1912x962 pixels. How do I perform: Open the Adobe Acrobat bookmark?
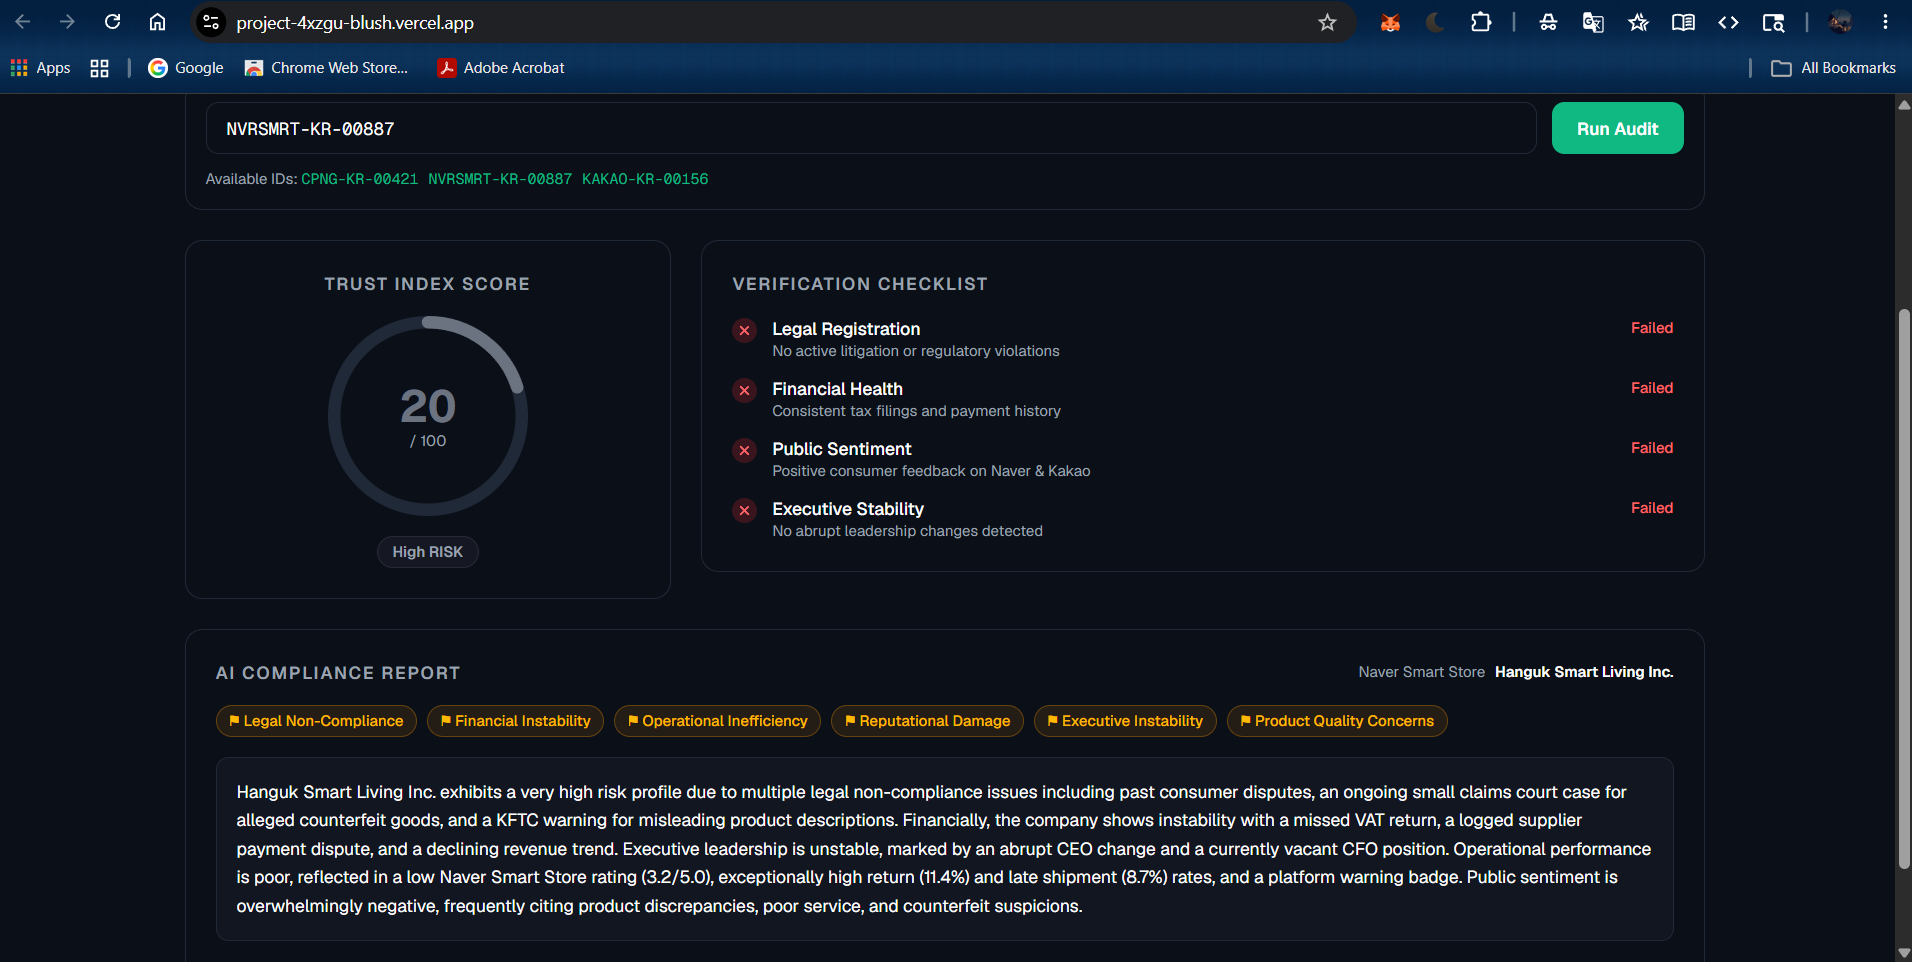pyautogui.click(x=501, y=68)
